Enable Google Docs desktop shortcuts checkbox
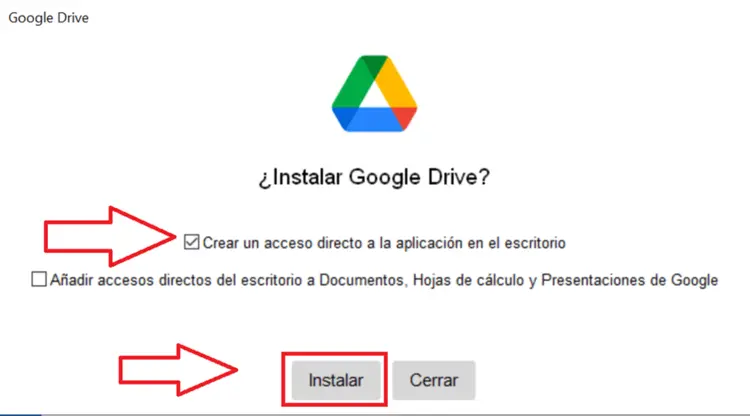Screen dimensions: 750x416 coord(39,279)
